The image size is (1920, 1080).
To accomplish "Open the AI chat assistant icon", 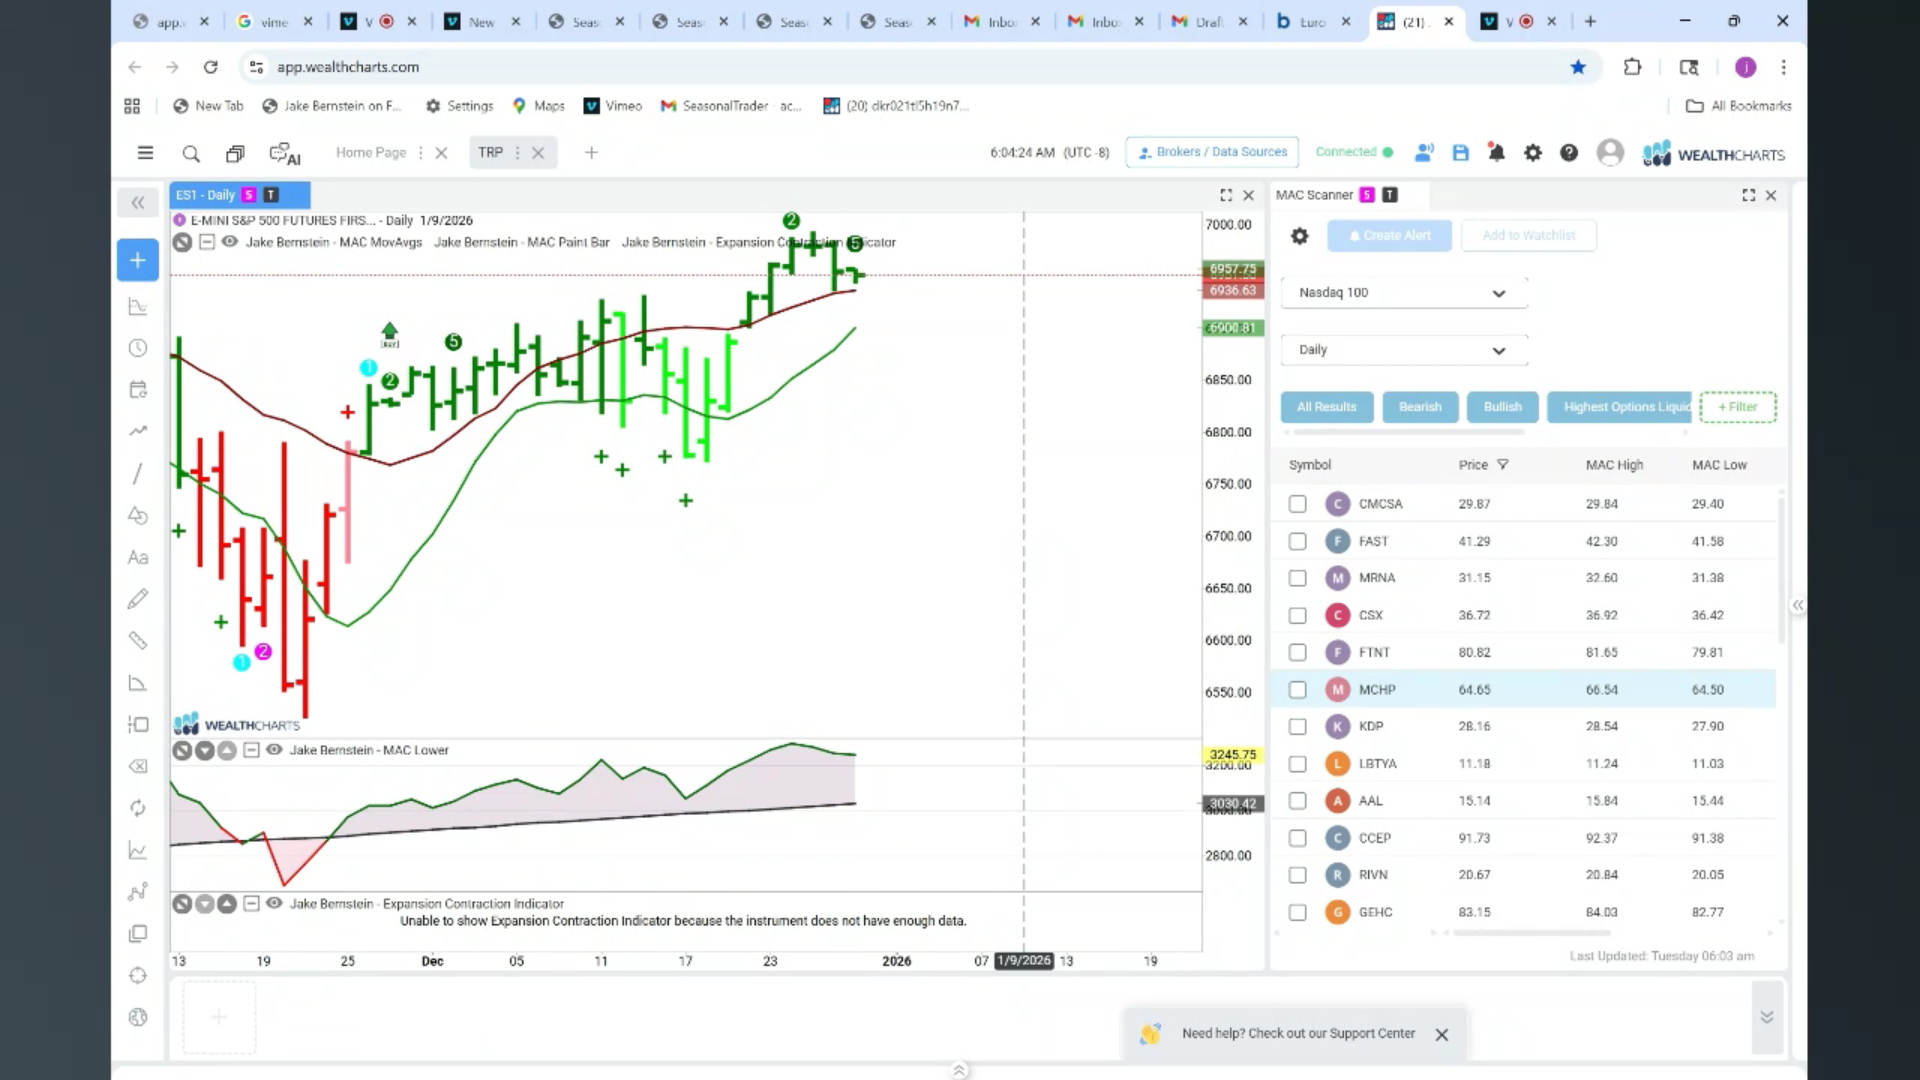I will [284, 153].
